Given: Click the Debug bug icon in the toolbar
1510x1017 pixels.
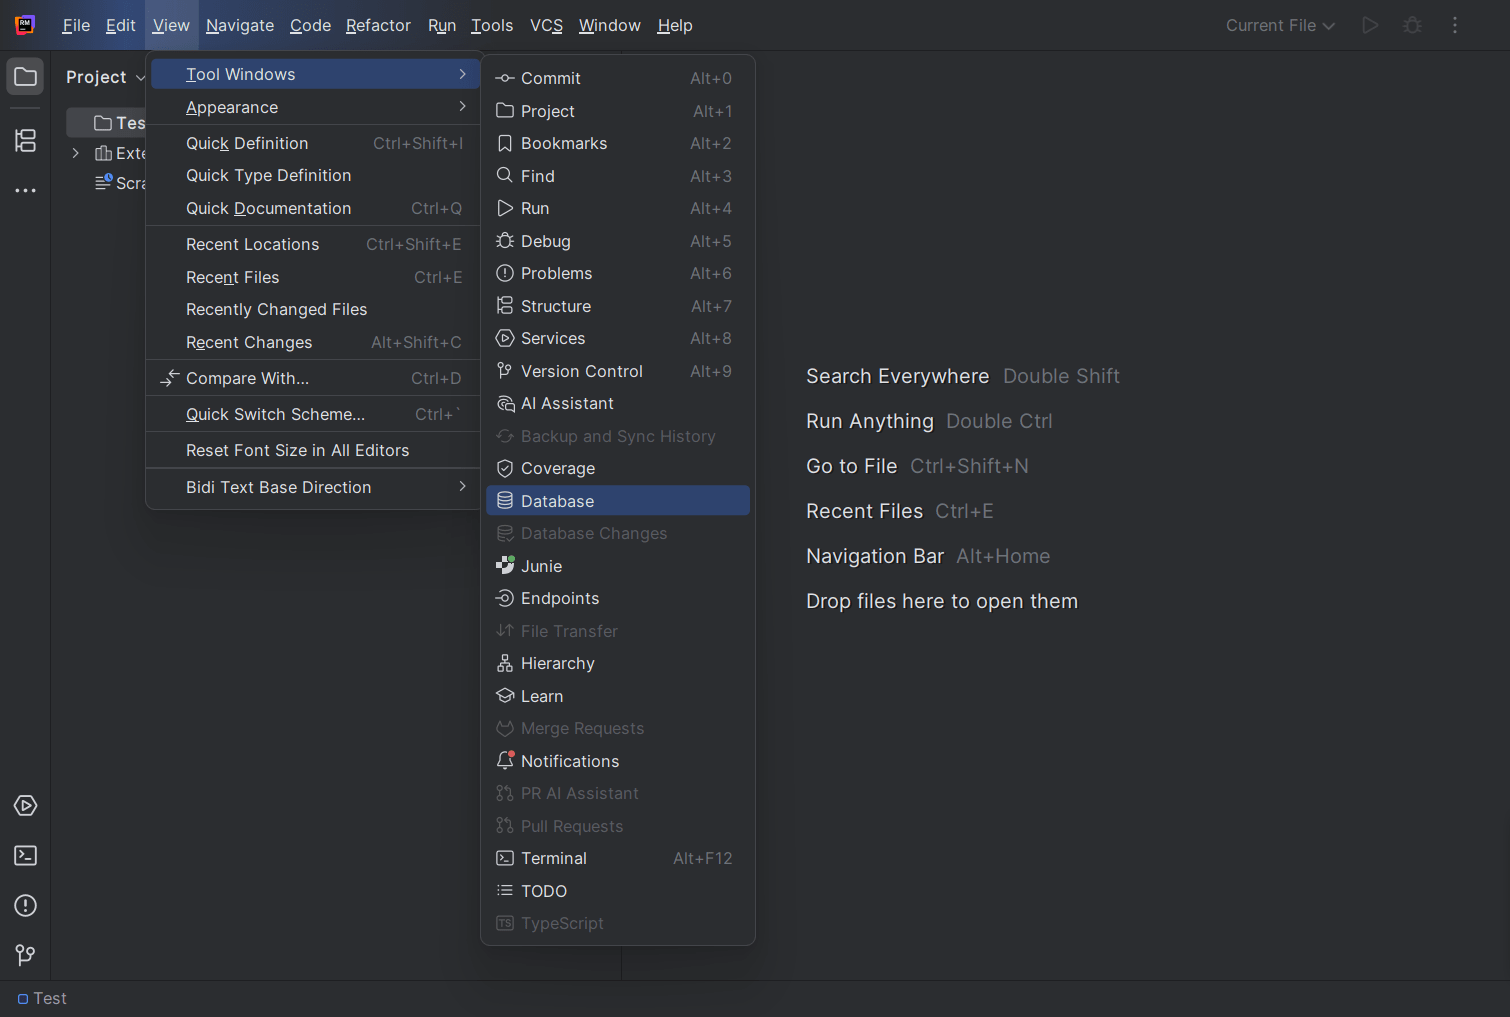Looking at the screenshot, I should (x=1412, y=25).
